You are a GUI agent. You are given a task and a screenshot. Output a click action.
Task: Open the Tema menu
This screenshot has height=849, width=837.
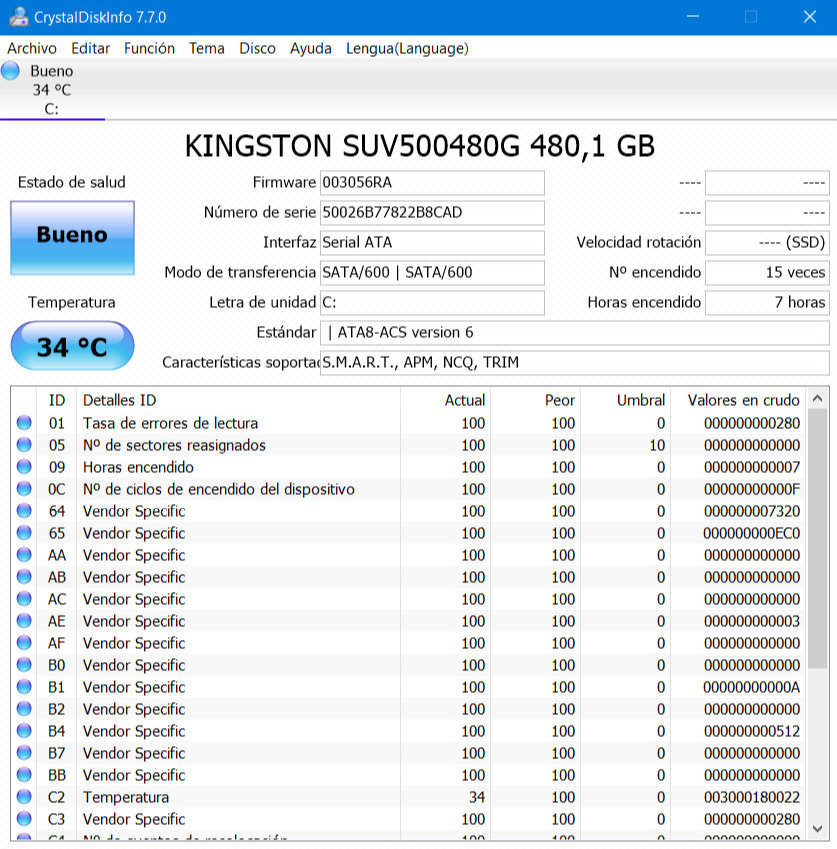[207, 48]
